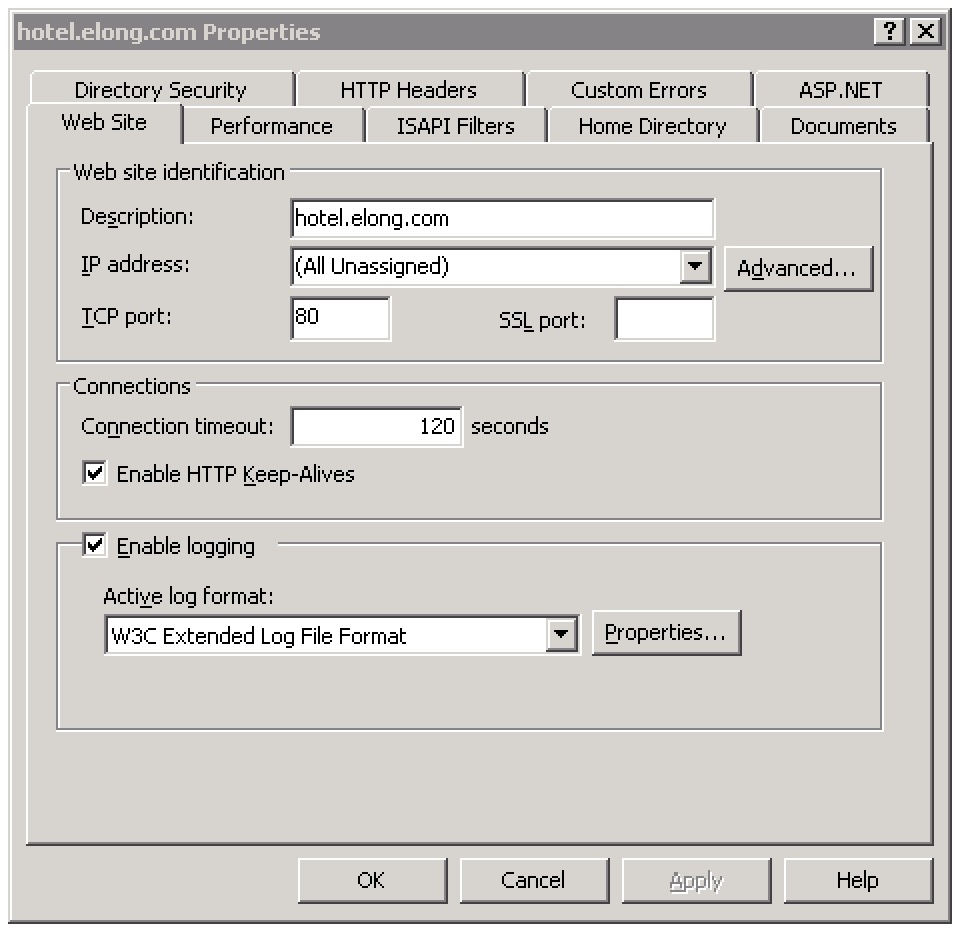The height and width of the screenshot is (932, 960).
Task: Open log format Properties... button
Action: (x=665, y=634)
